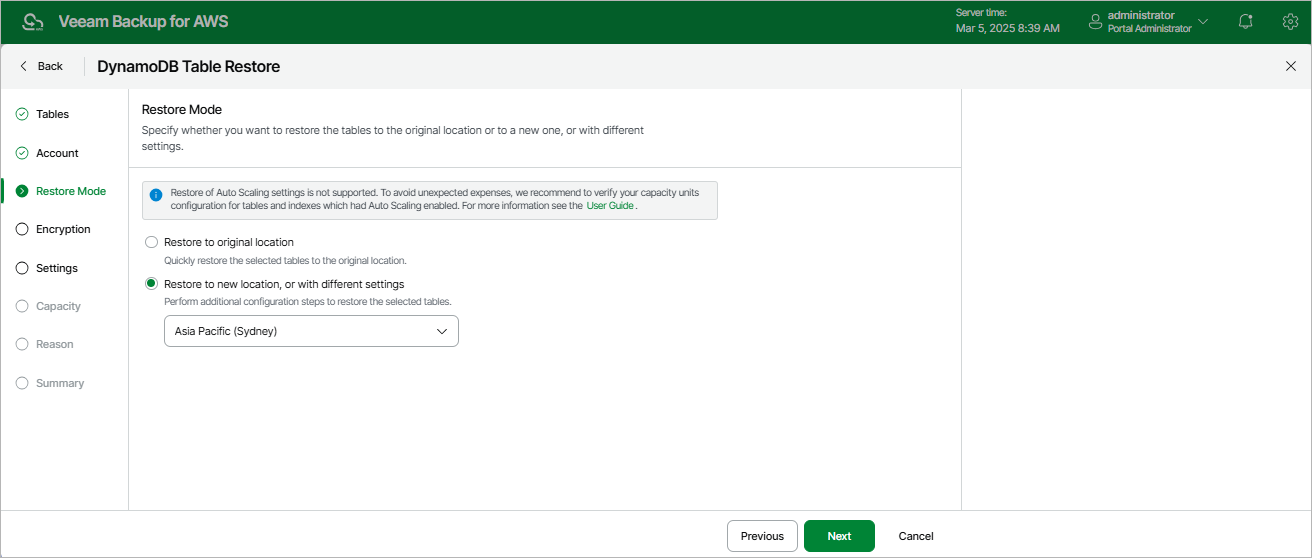Click the blue info icon in the notice
1312x558 pixels.
(155, 195)
